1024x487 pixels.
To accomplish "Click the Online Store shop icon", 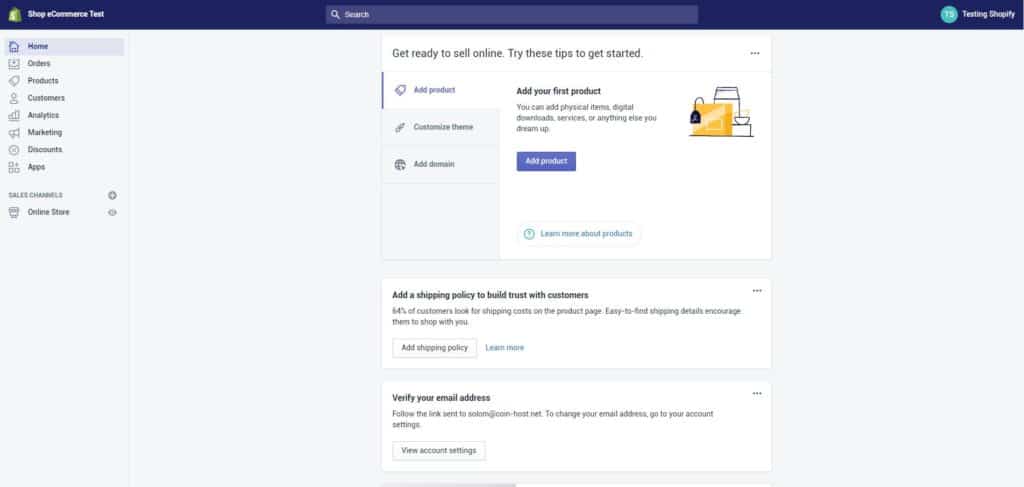I will [x=14, y=212].
